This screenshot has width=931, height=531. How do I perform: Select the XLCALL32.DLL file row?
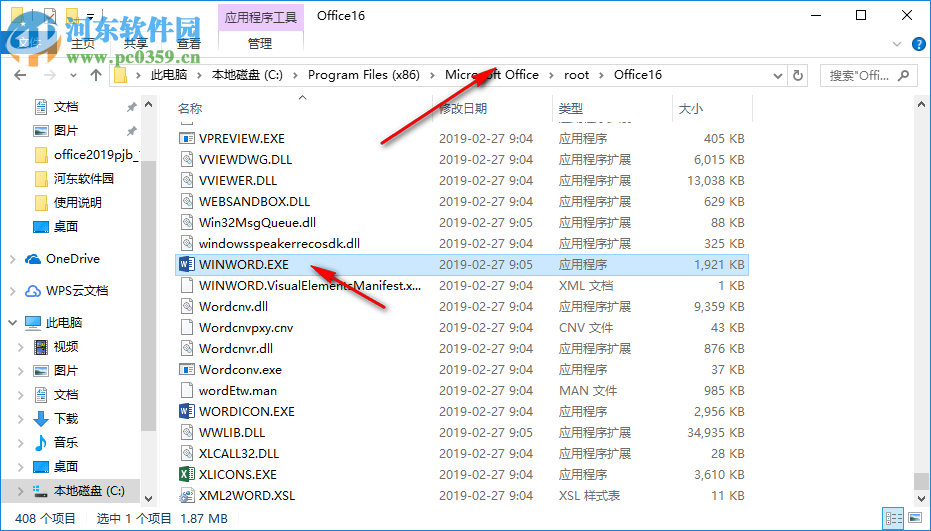462,453
